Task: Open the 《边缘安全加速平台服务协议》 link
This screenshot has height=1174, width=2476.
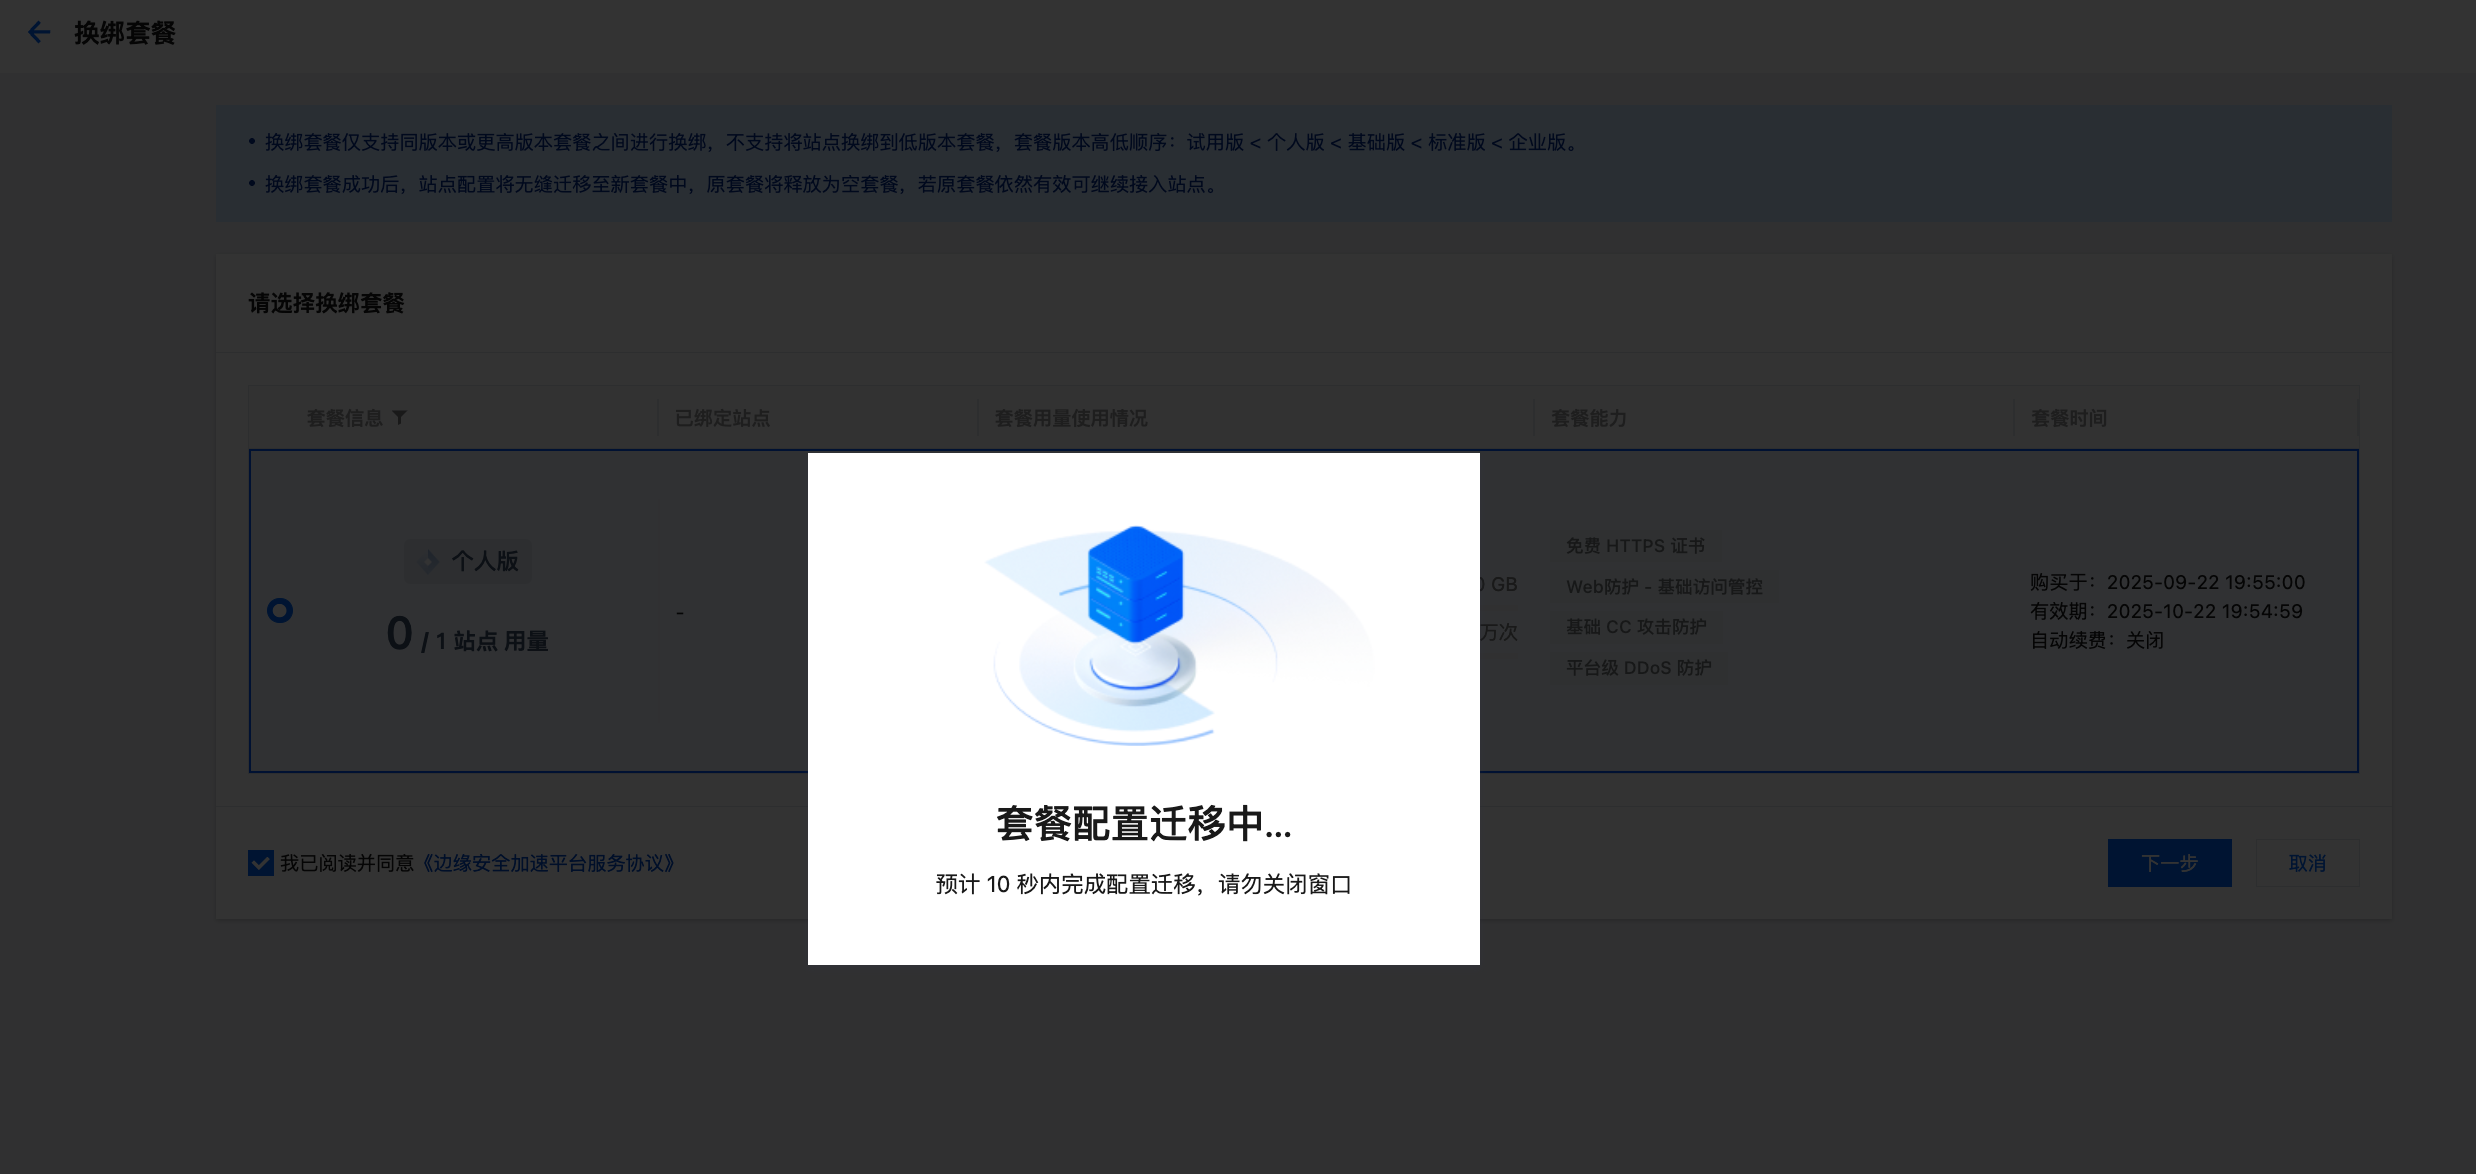Action: pos(548,863)
